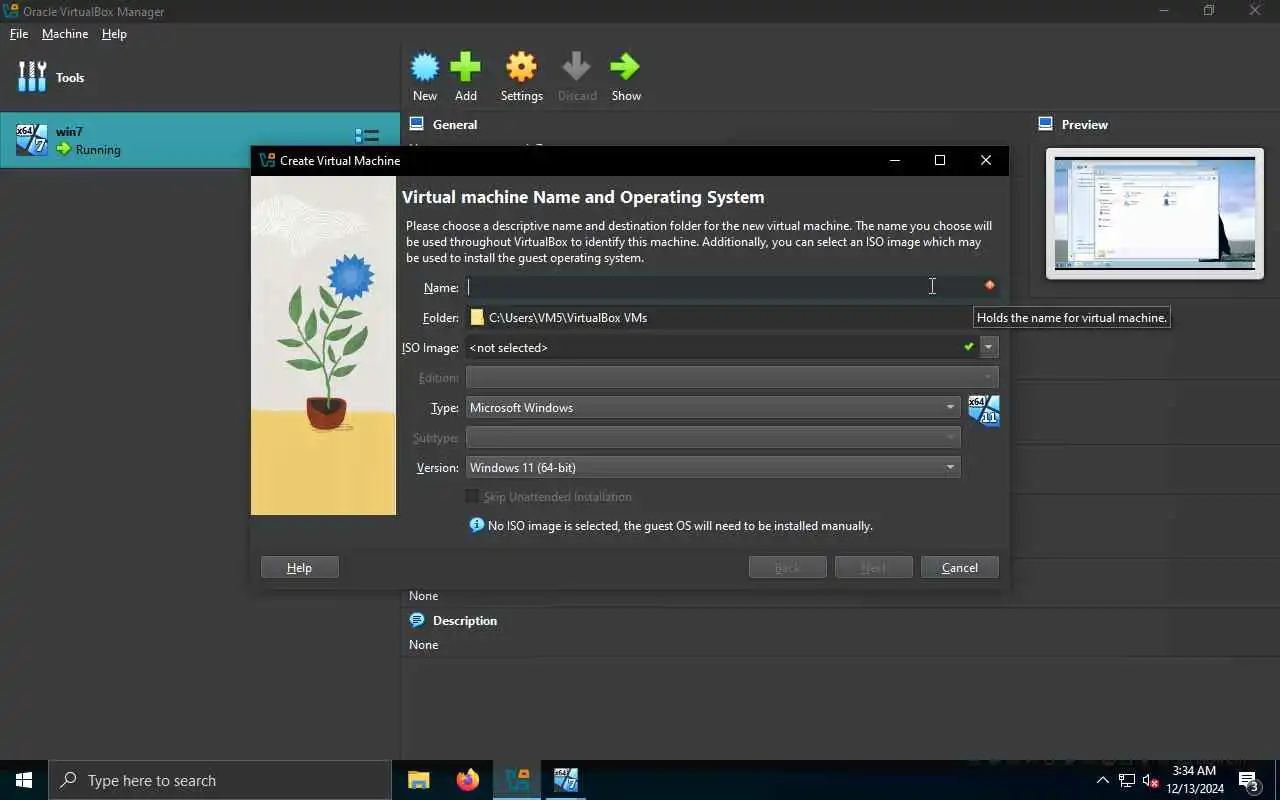Image resolution: width=1280 pixels, height=800 pixels.
Task: Click the Next button
Action: point(874,567)
